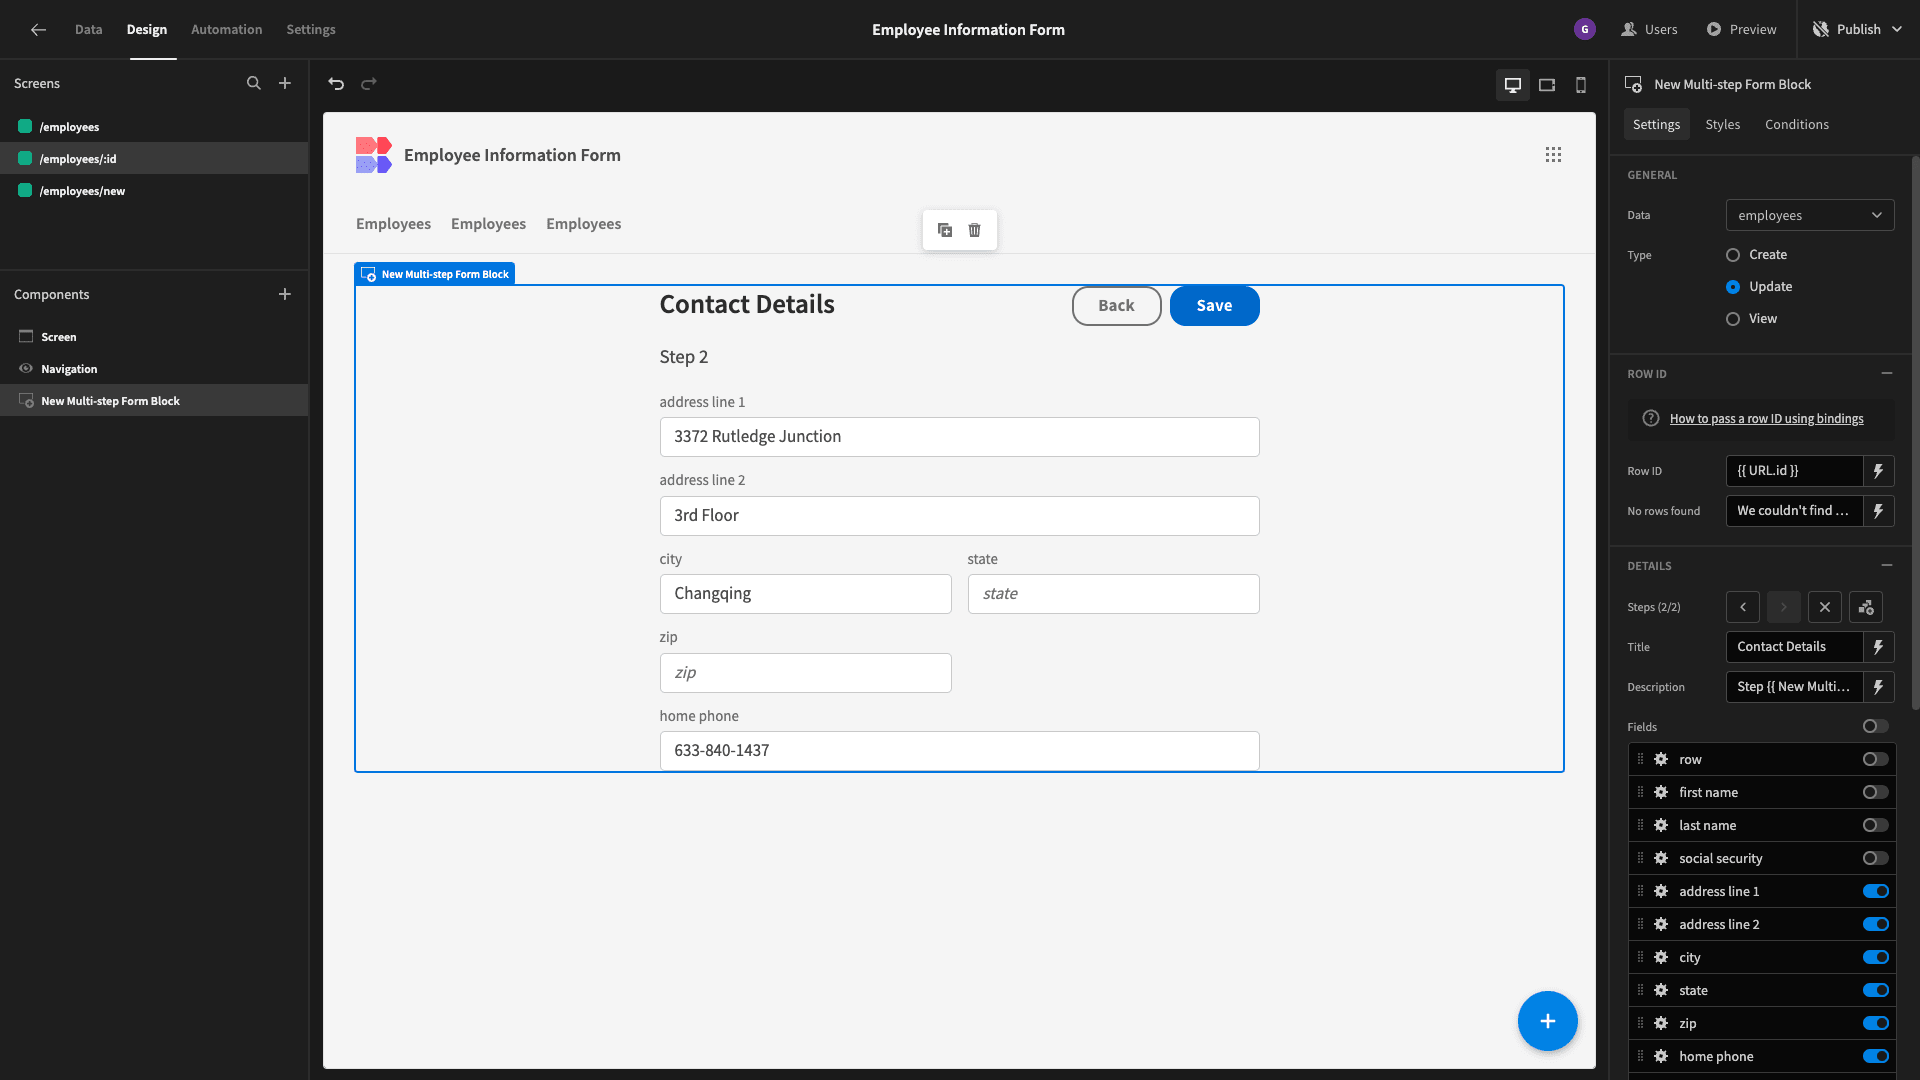Select the Create type radio

tap(1733, 255)
